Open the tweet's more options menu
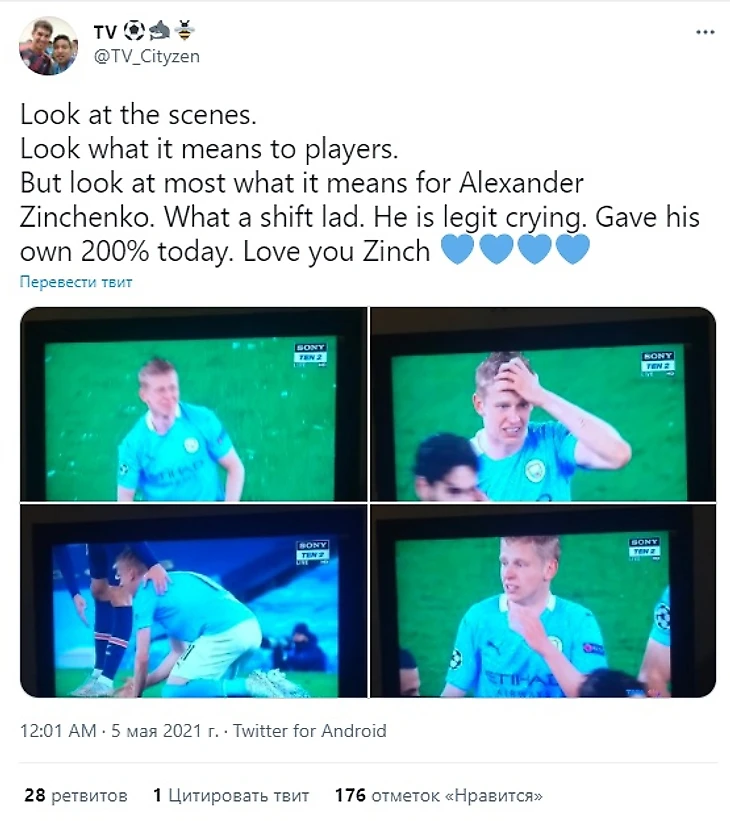 [705, 32]
